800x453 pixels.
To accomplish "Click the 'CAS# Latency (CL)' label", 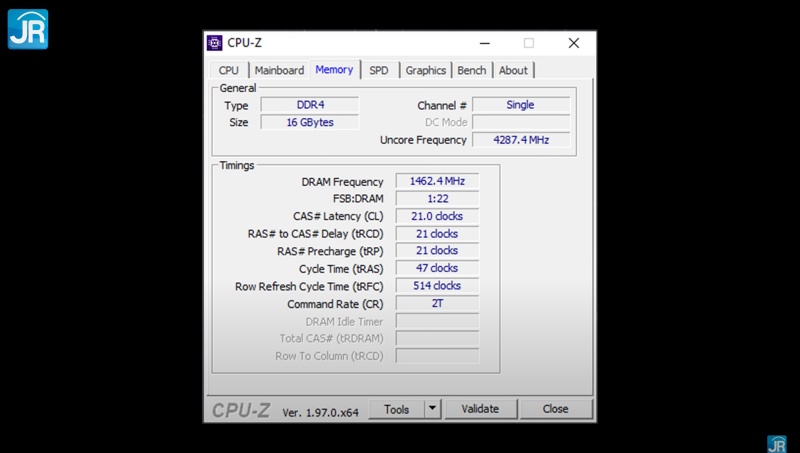I will (x=338, y=216).
